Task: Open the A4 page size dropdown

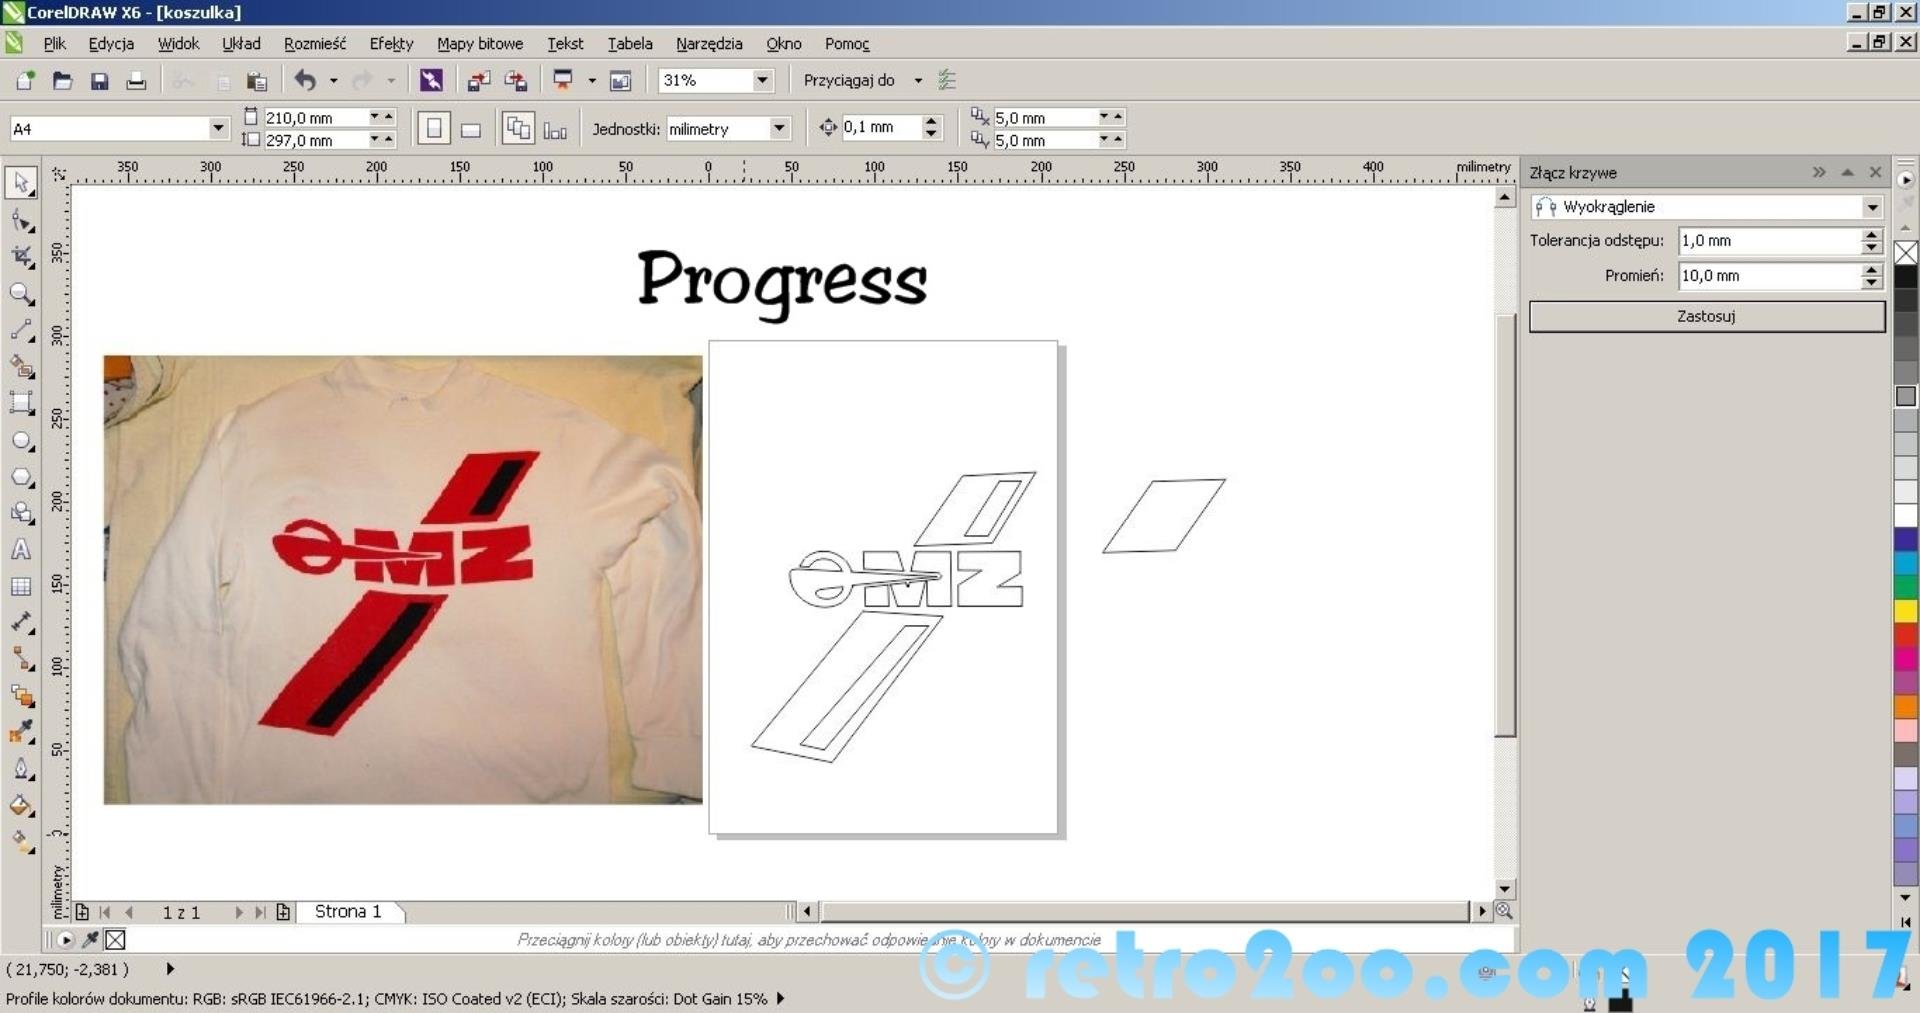Action: [x=218, y=128]
